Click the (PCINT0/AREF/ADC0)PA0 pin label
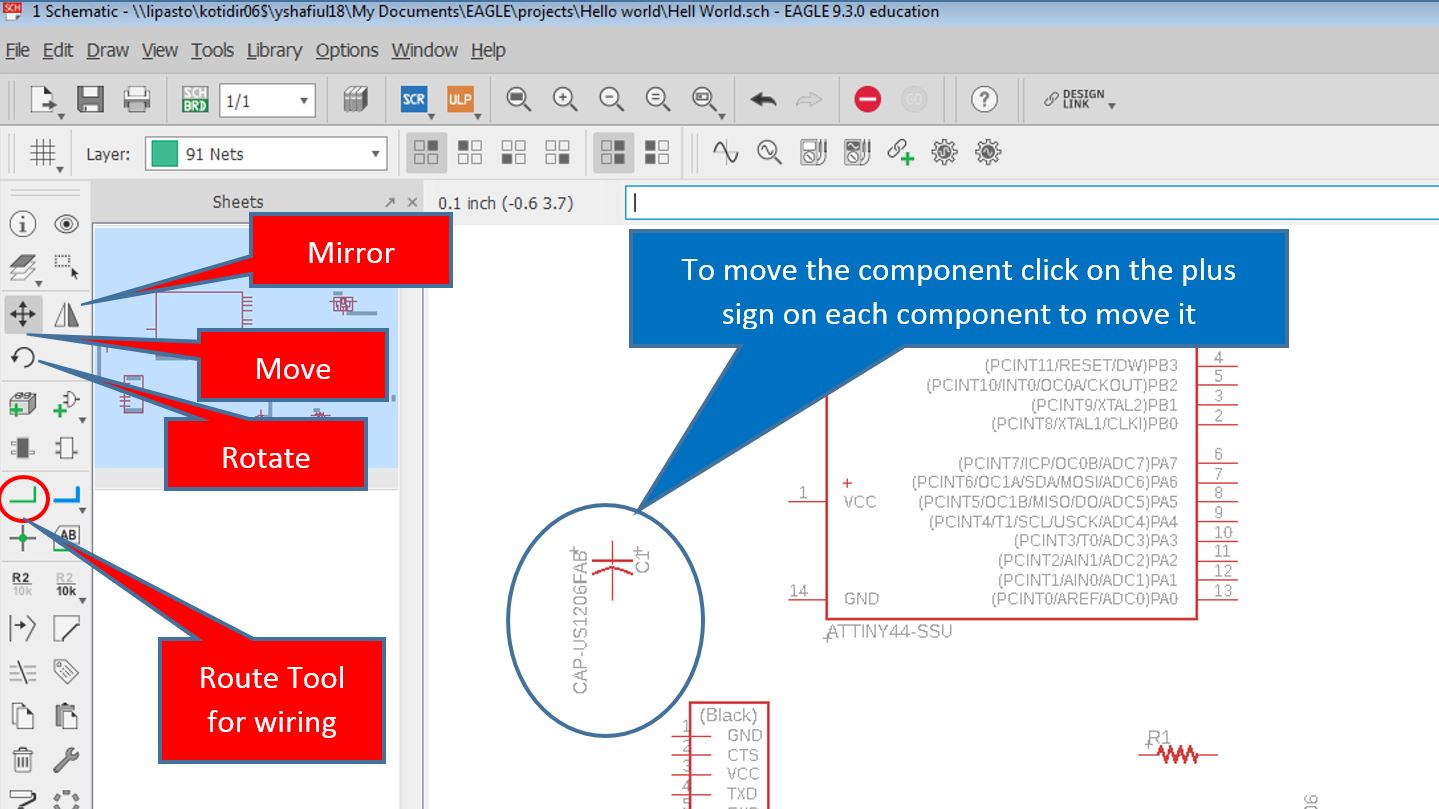 click(x=1084, y=599)
